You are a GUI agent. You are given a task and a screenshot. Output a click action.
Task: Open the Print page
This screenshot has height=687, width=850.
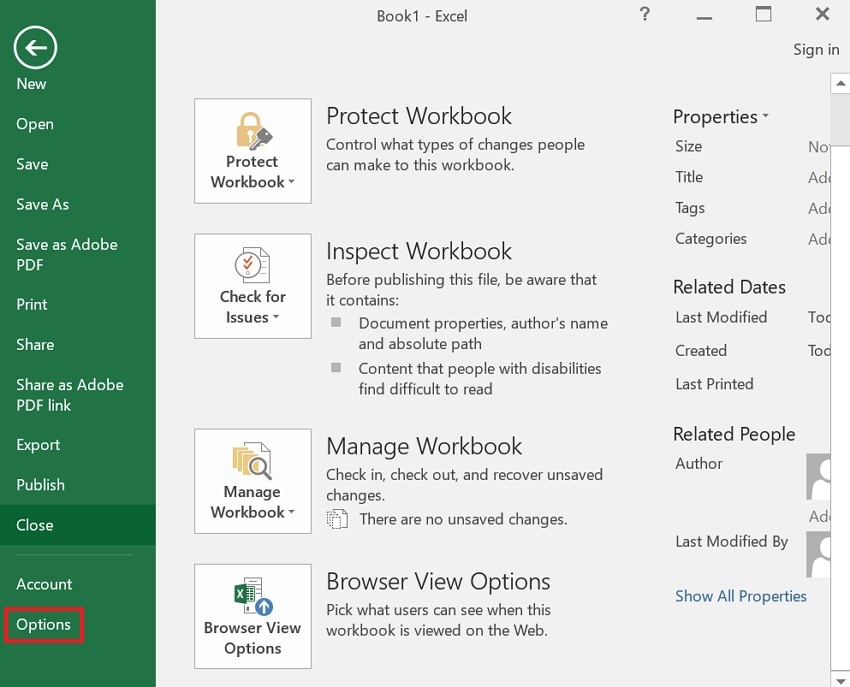click(x=31, y=304)
